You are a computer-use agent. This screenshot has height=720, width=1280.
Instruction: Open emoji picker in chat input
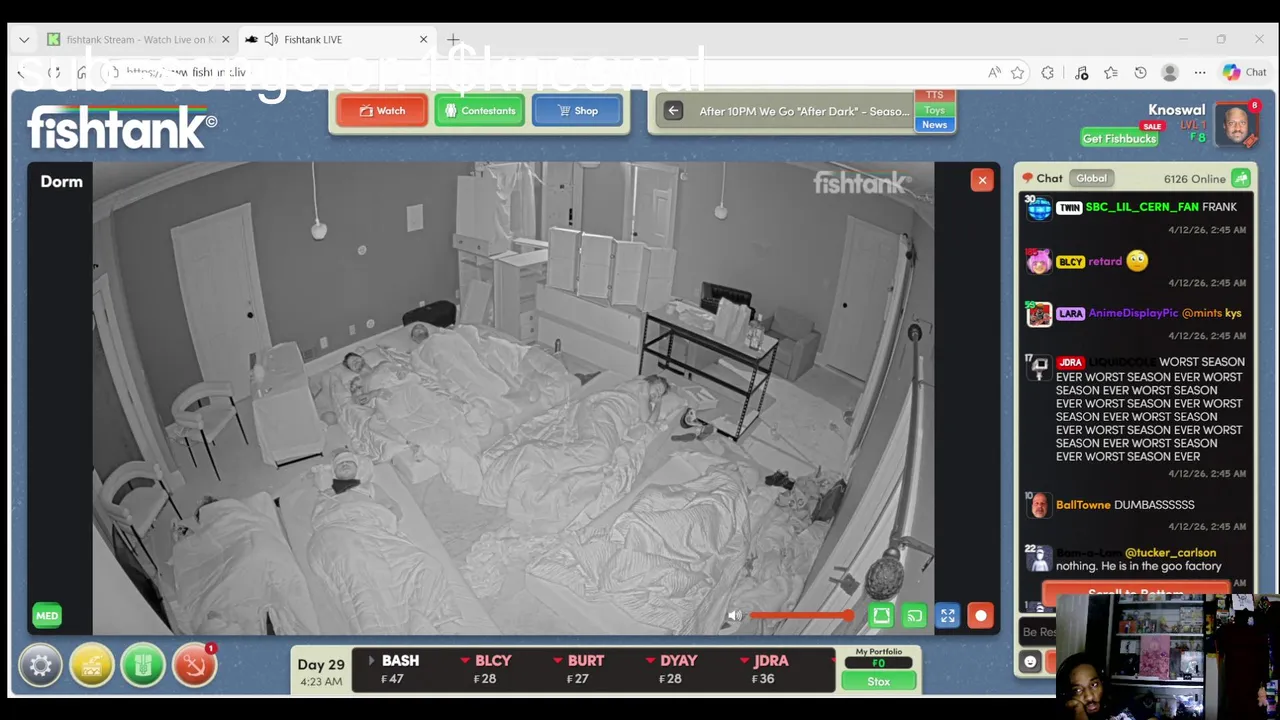point(1030,662)
